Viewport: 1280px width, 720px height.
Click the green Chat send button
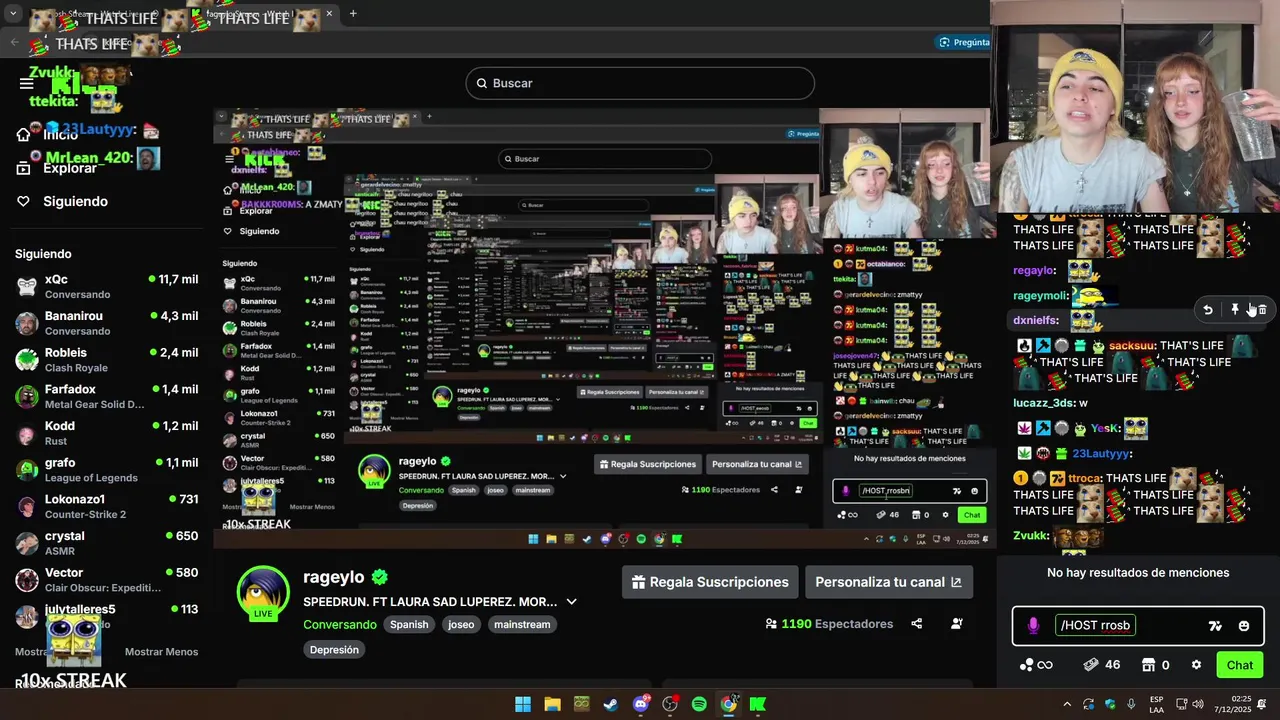(1240, 665)
